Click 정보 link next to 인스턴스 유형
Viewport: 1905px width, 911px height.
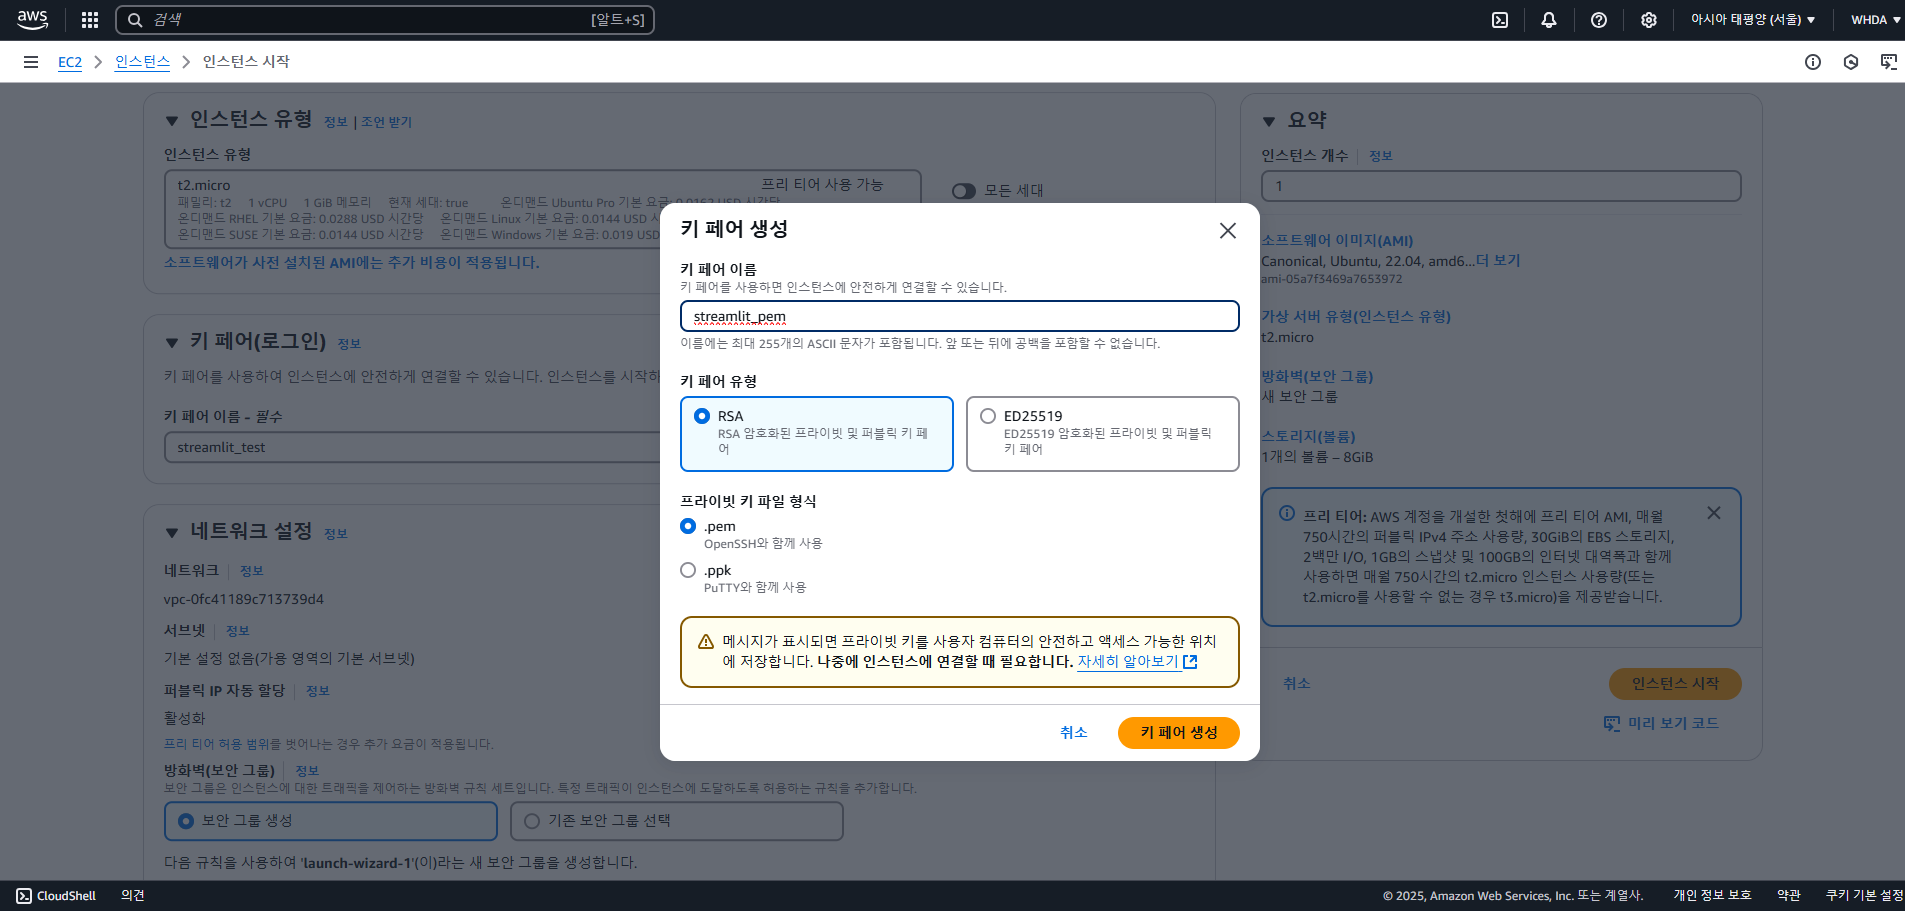point(335,122)
